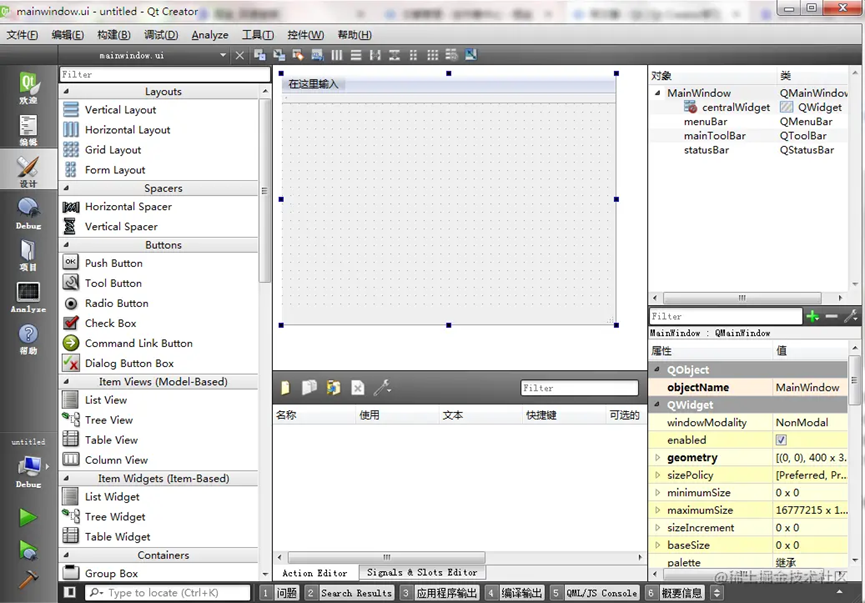Viewport: 865px width, 603px height.
Task: Click the 在这里输入 menu placeholder on form
Action: 313,84
